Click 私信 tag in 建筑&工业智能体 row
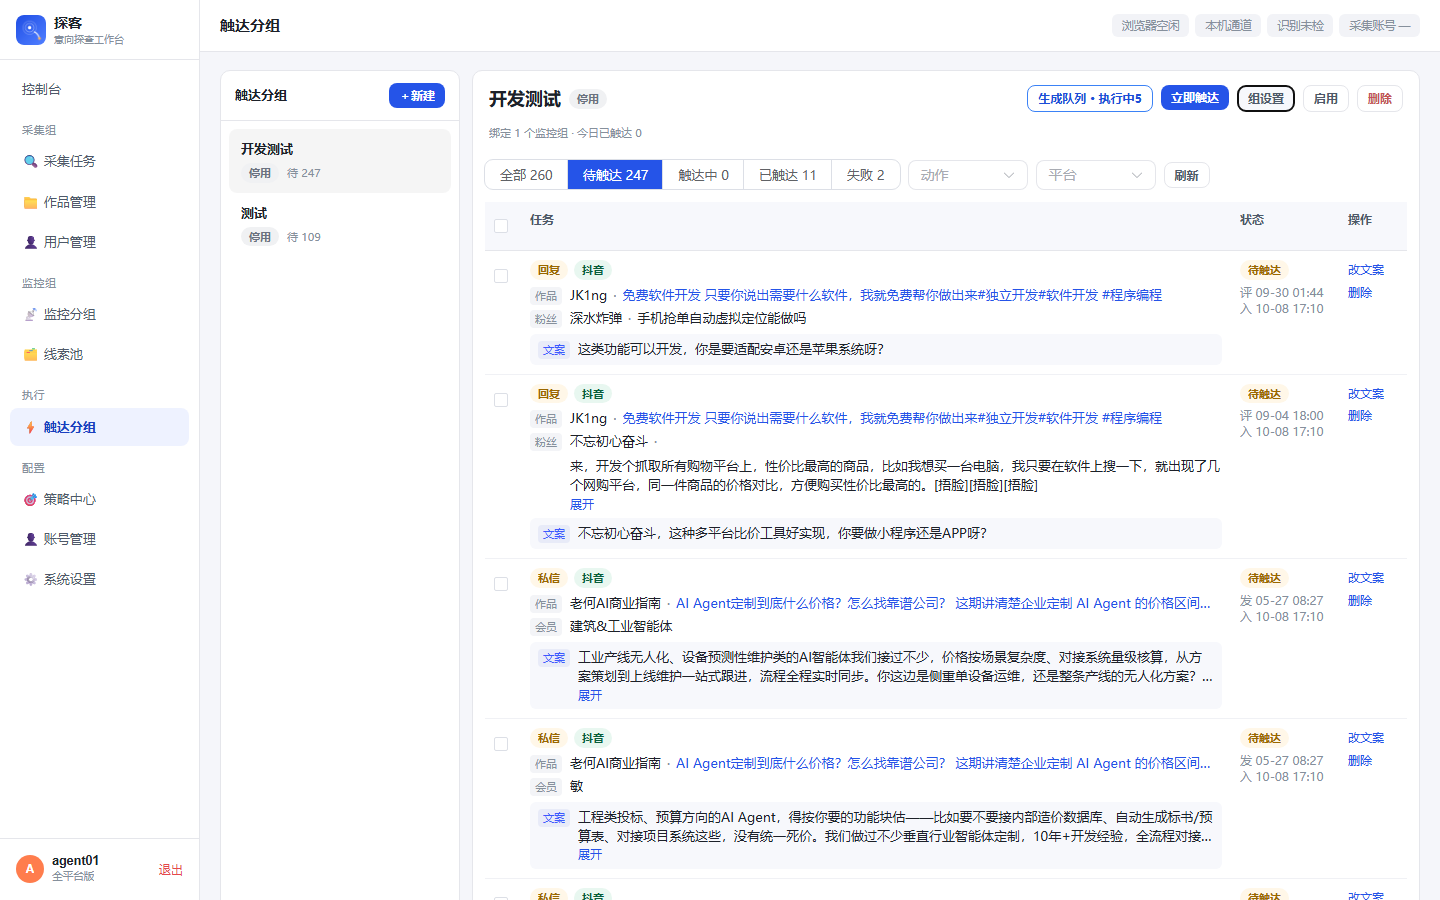This screenshot has width=1440, height=900. (549, 578)
